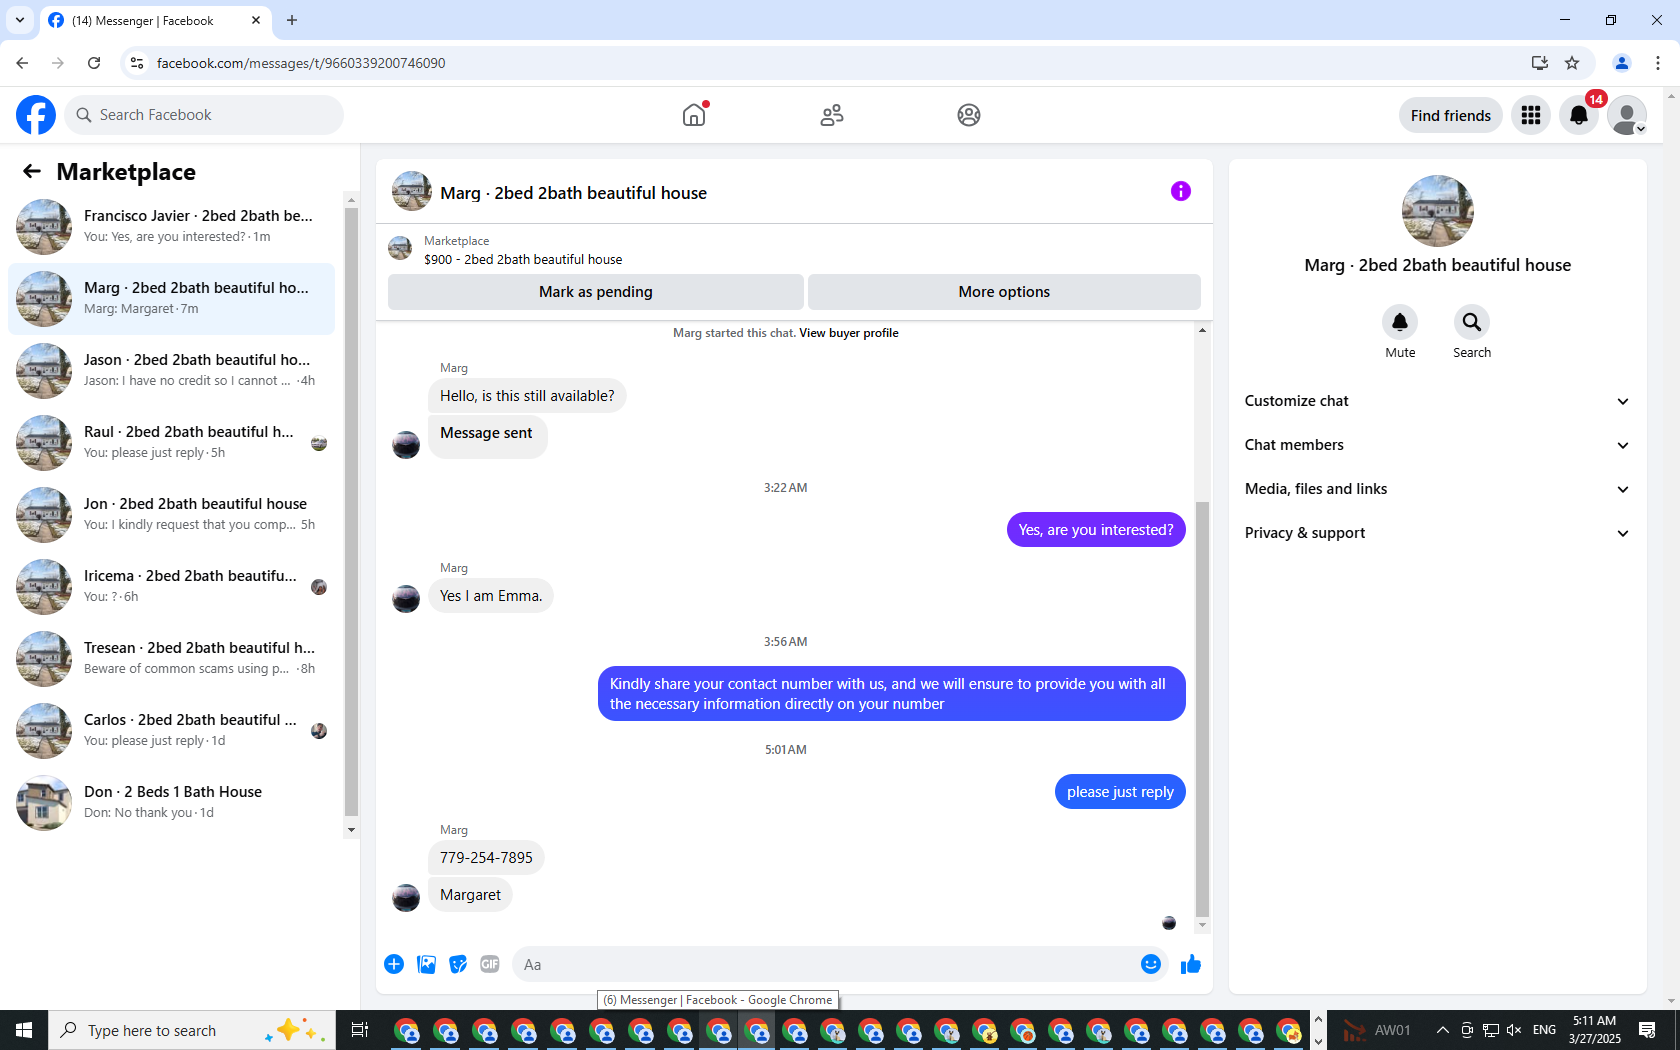1680x1050 pixels.
Task: Click the ENG language indicator
Action: pos(1544,1030)
